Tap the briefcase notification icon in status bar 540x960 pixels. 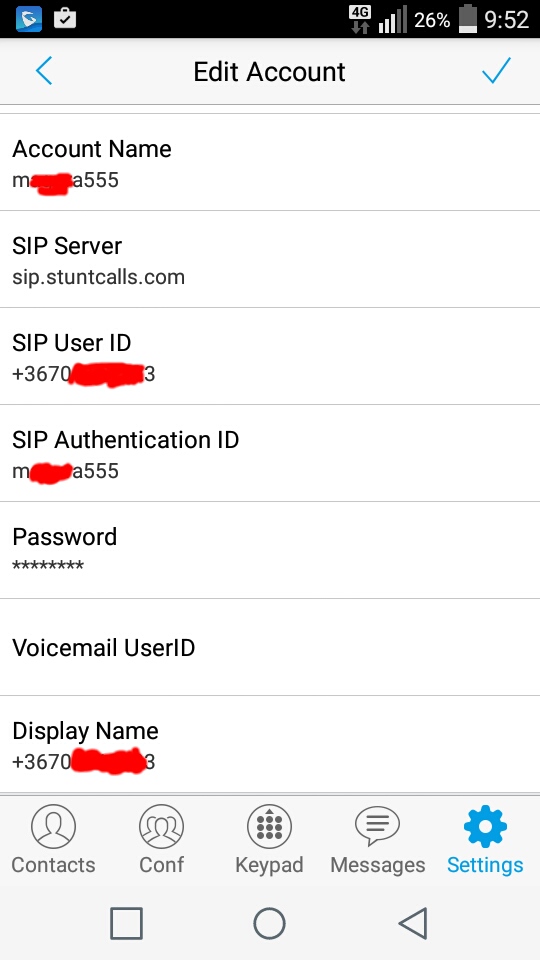point(65,19)
